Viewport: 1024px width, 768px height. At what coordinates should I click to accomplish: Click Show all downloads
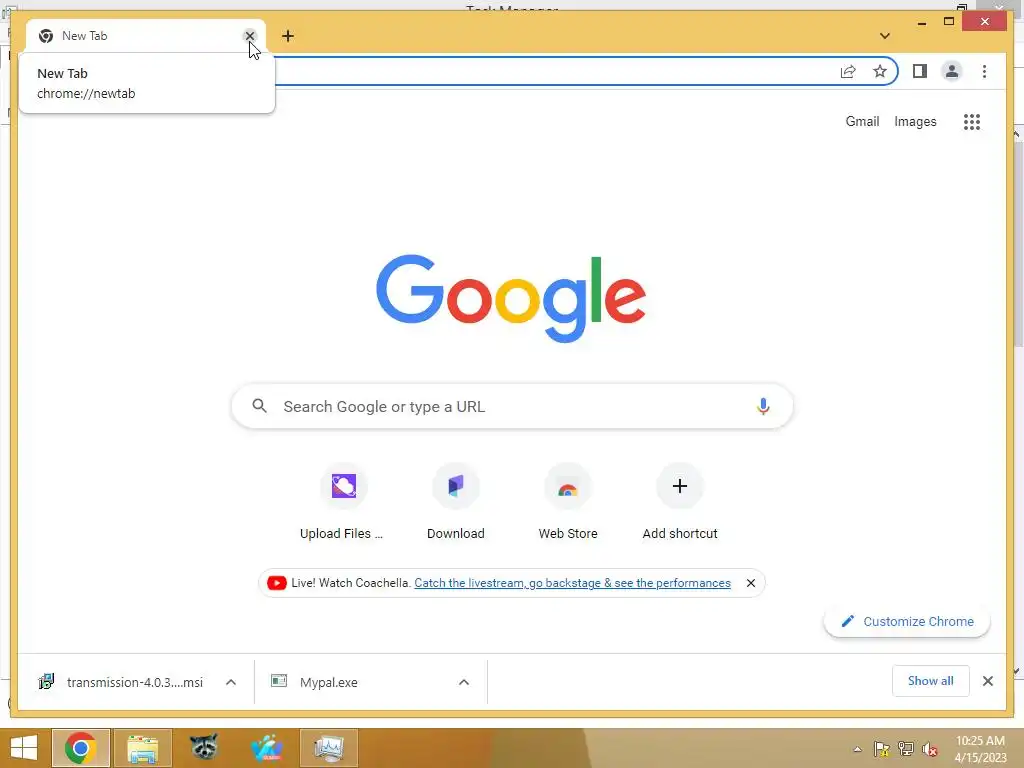coord(931,681)
